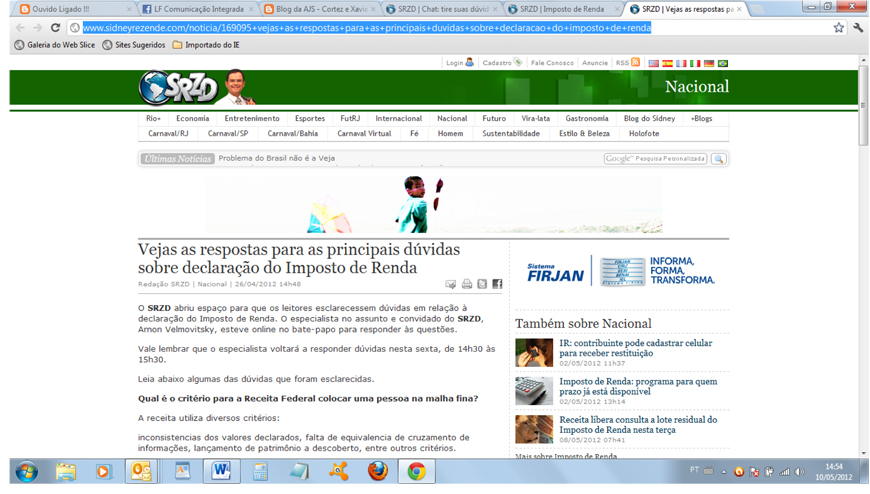Share the article on Facebook icon
This screenshot has height=494, width=870.
pyautogui.click(x=497, y=284)
